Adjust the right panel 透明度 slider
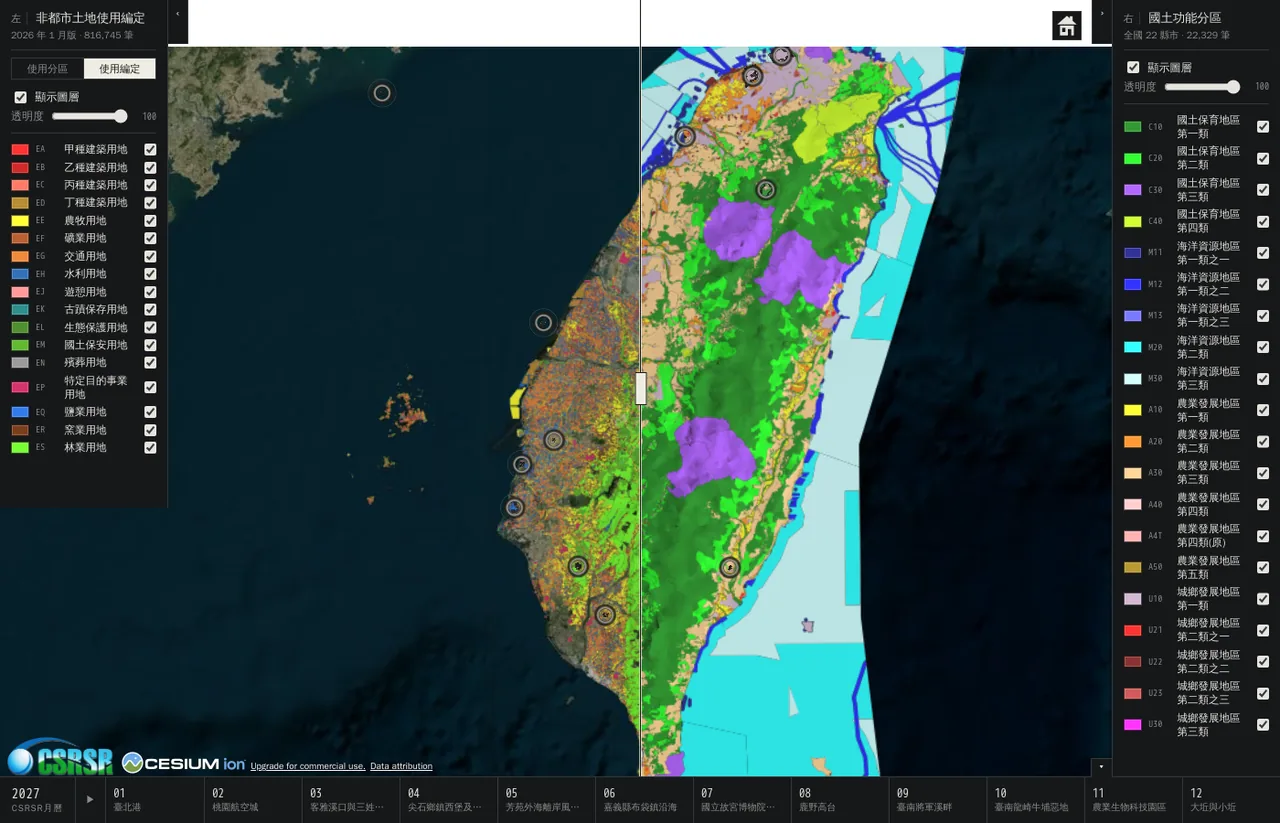The image size is (1280, 823). [x=1202, y=87]
